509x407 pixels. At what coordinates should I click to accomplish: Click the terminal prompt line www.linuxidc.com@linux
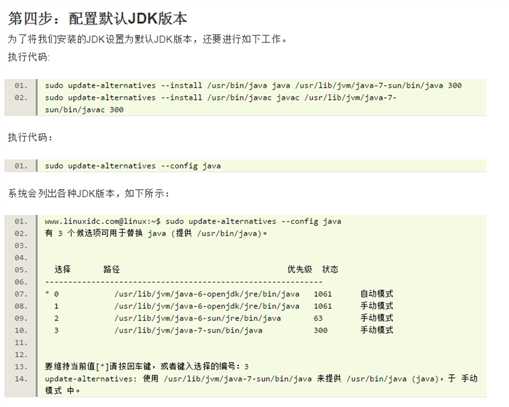pyautogui.click(x=193, y=221)
